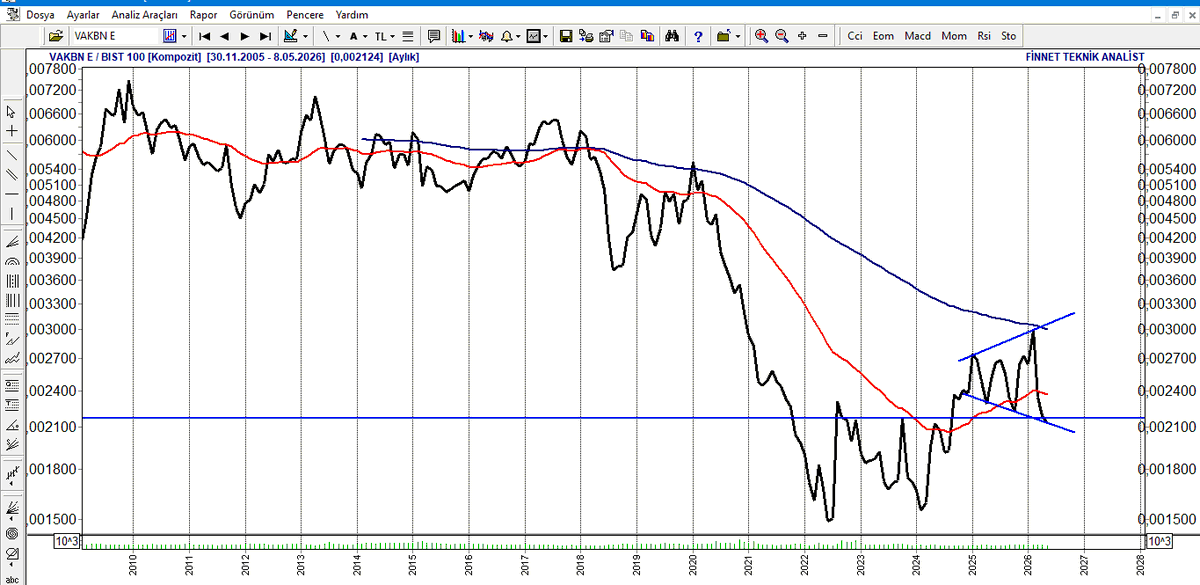Click the 2026 year label on time axis

click(1029, 565)
